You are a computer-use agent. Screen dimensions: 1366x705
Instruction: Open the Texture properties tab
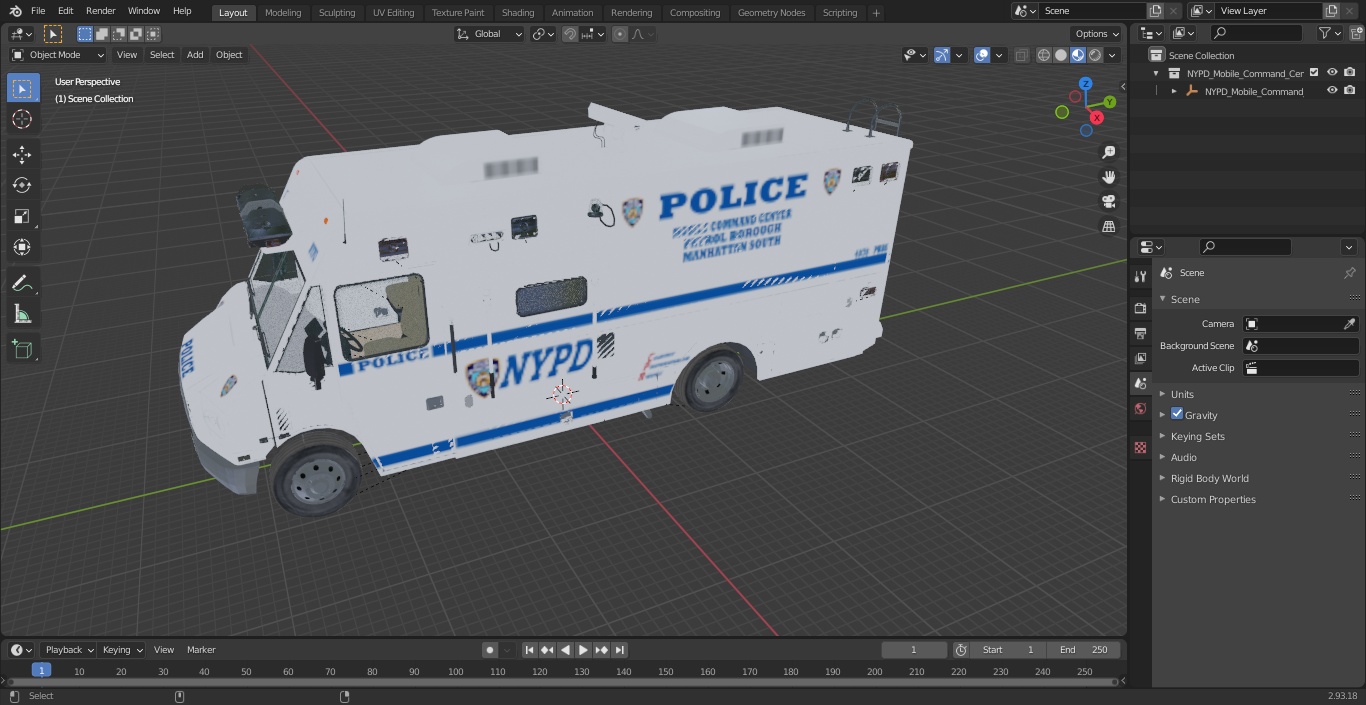point(1140,447)
